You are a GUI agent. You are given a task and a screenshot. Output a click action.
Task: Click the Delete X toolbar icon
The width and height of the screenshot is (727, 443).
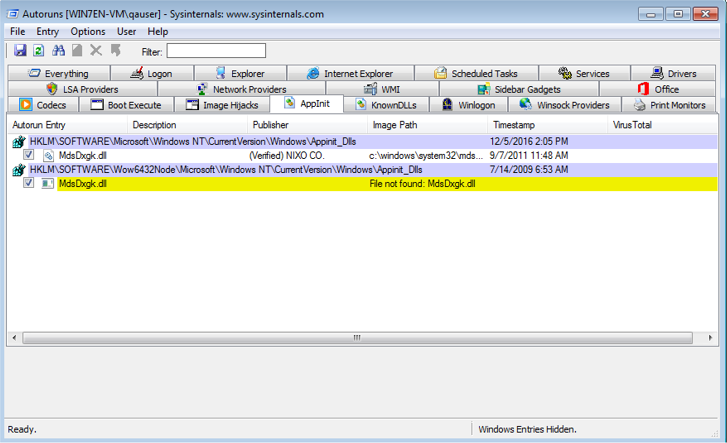(x=96, y=50)
